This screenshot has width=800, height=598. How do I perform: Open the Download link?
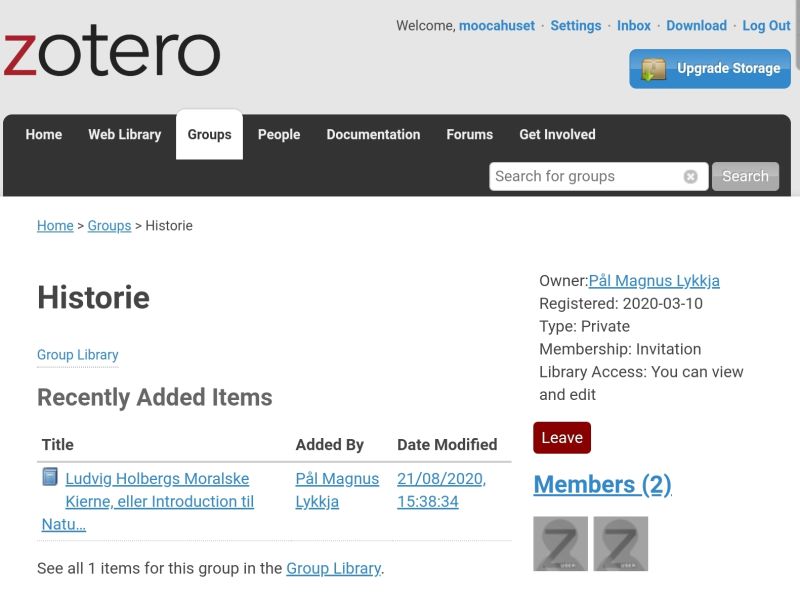click(696, 26)
